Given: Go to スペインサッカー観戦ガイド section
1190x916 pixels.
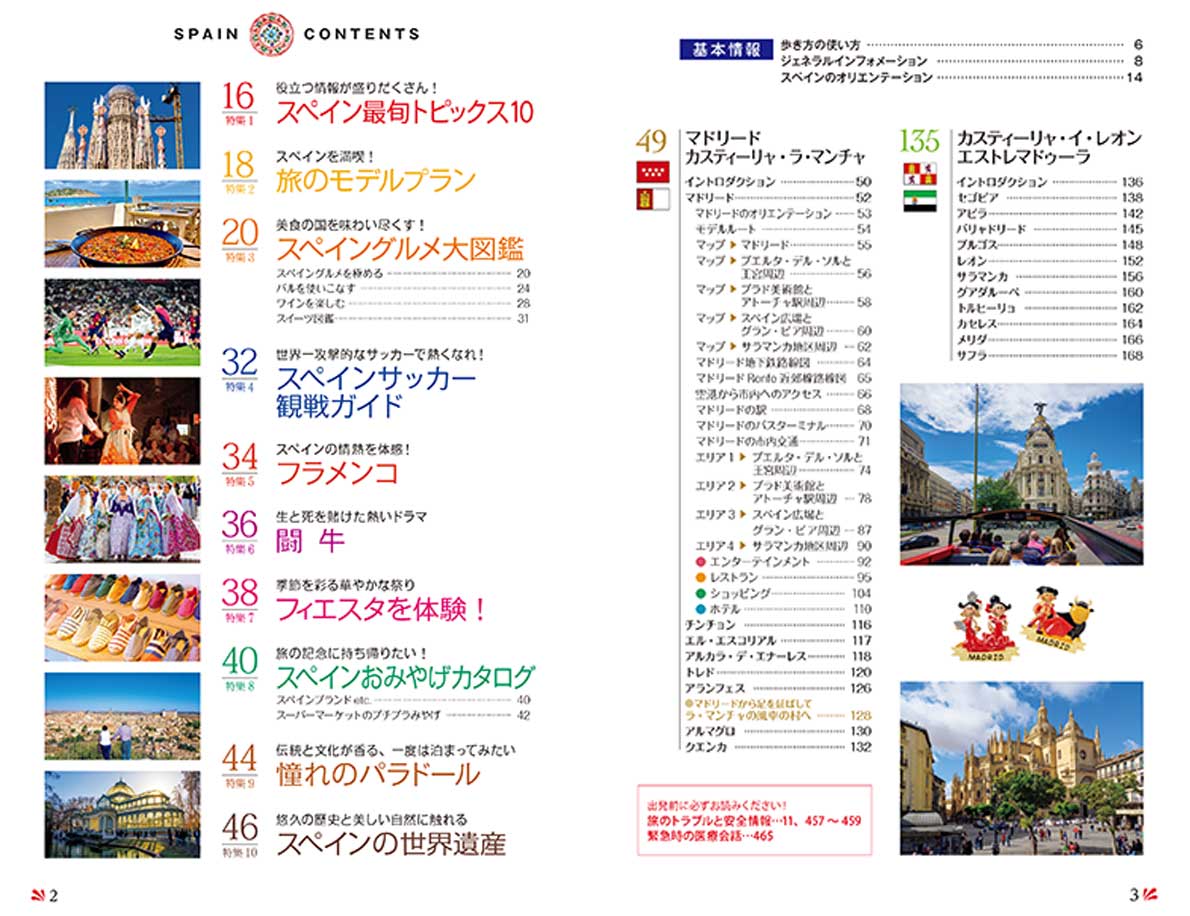Looking at the screenshot, I should (375, 392).
